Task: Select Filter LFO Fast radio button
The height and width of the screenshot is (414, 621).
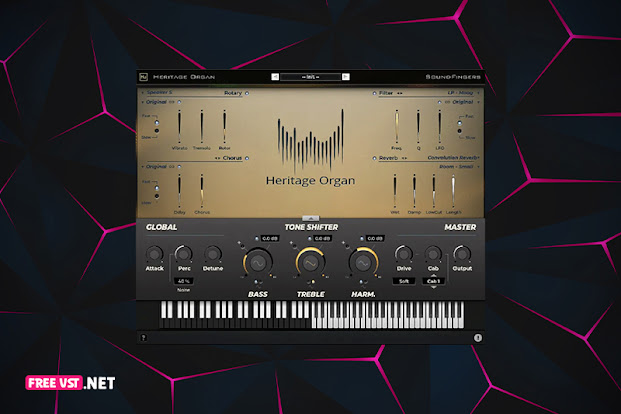Action: click(x=459, y=123)
